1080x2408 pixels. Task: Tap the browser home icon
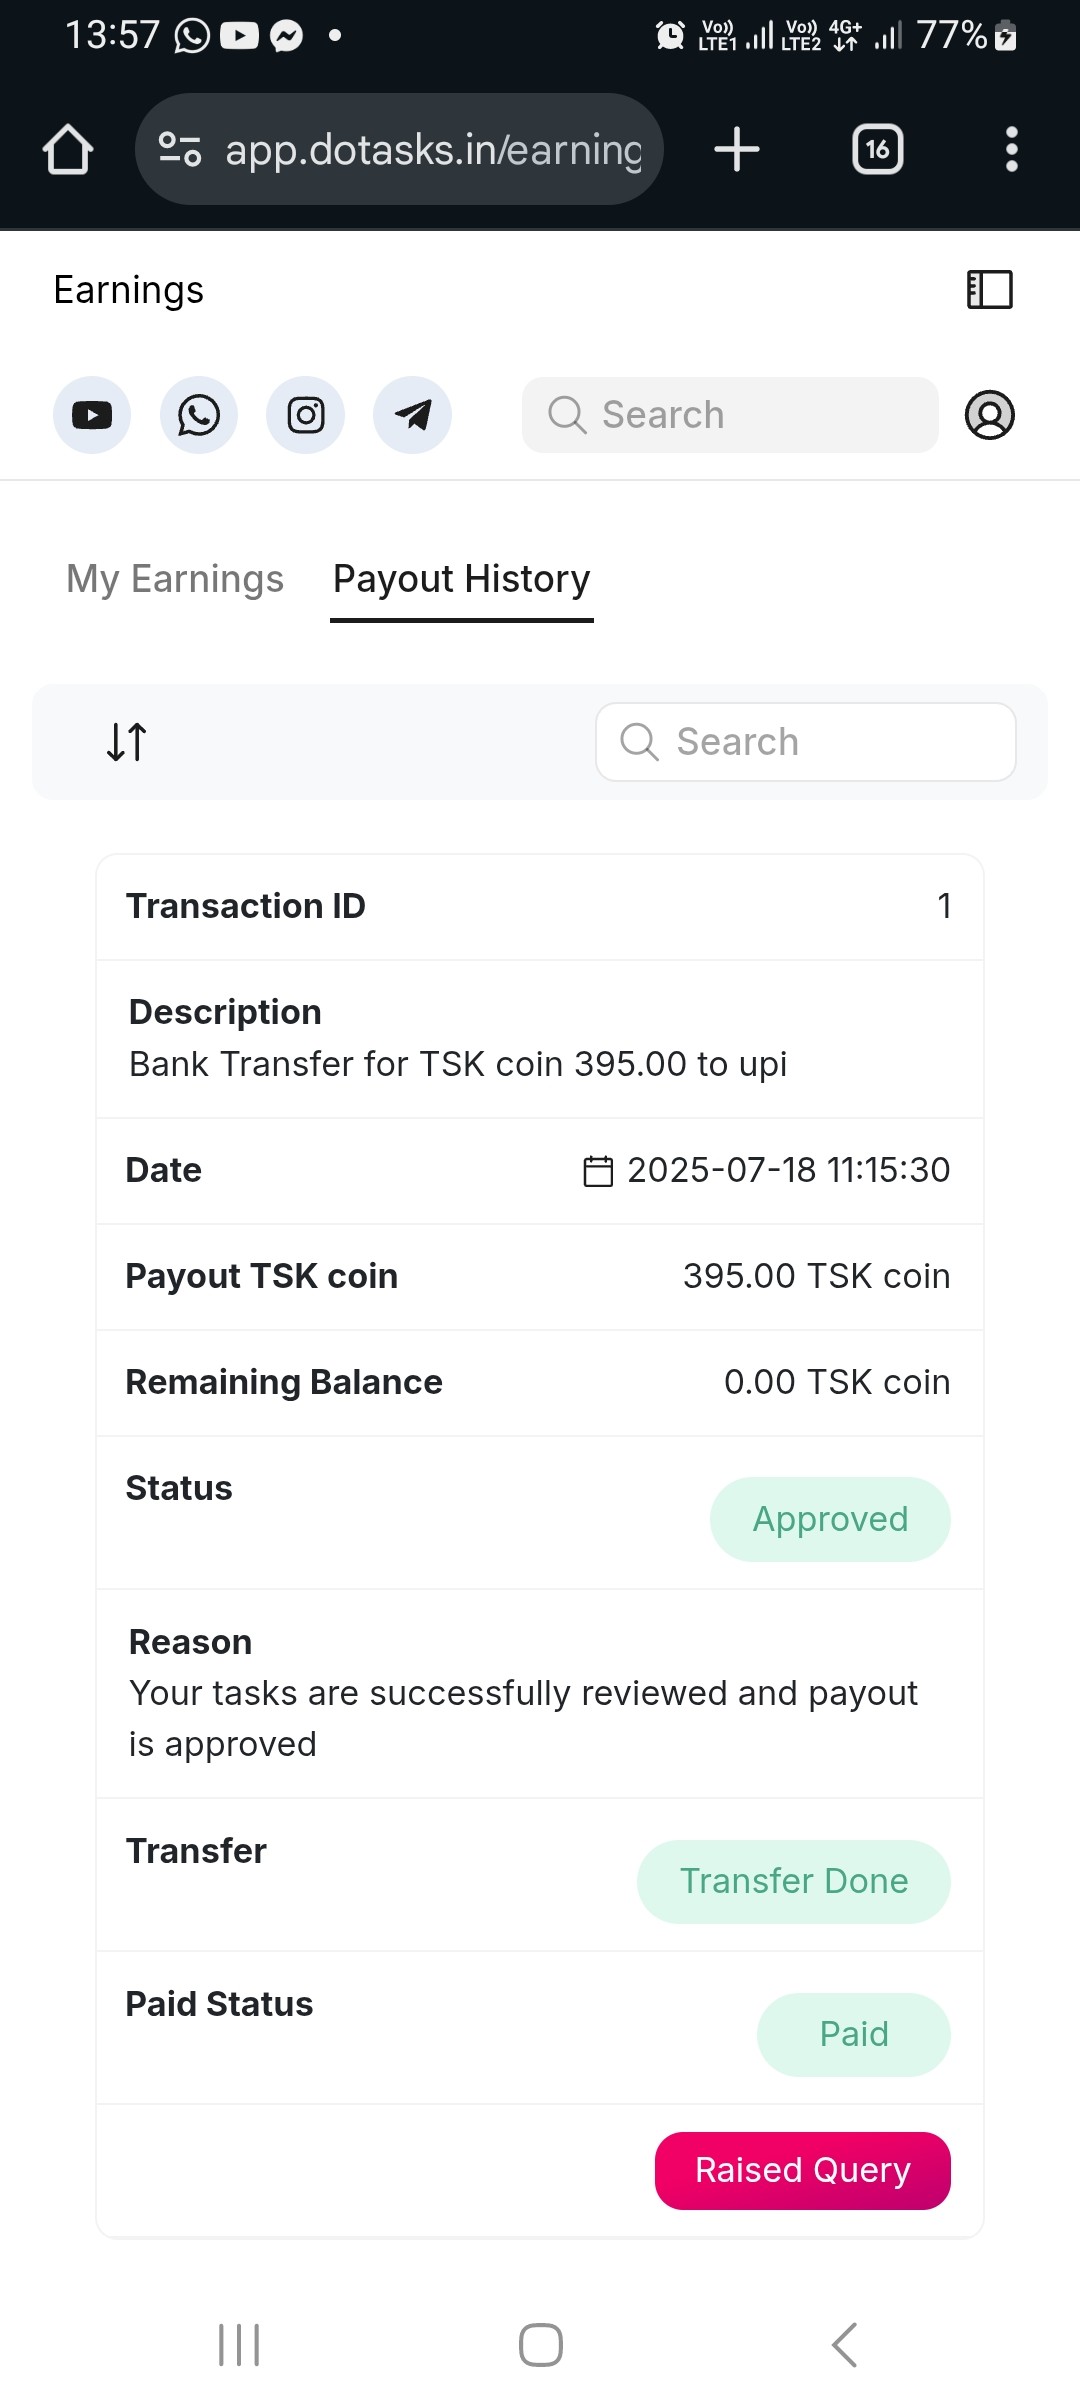(68, 150)
